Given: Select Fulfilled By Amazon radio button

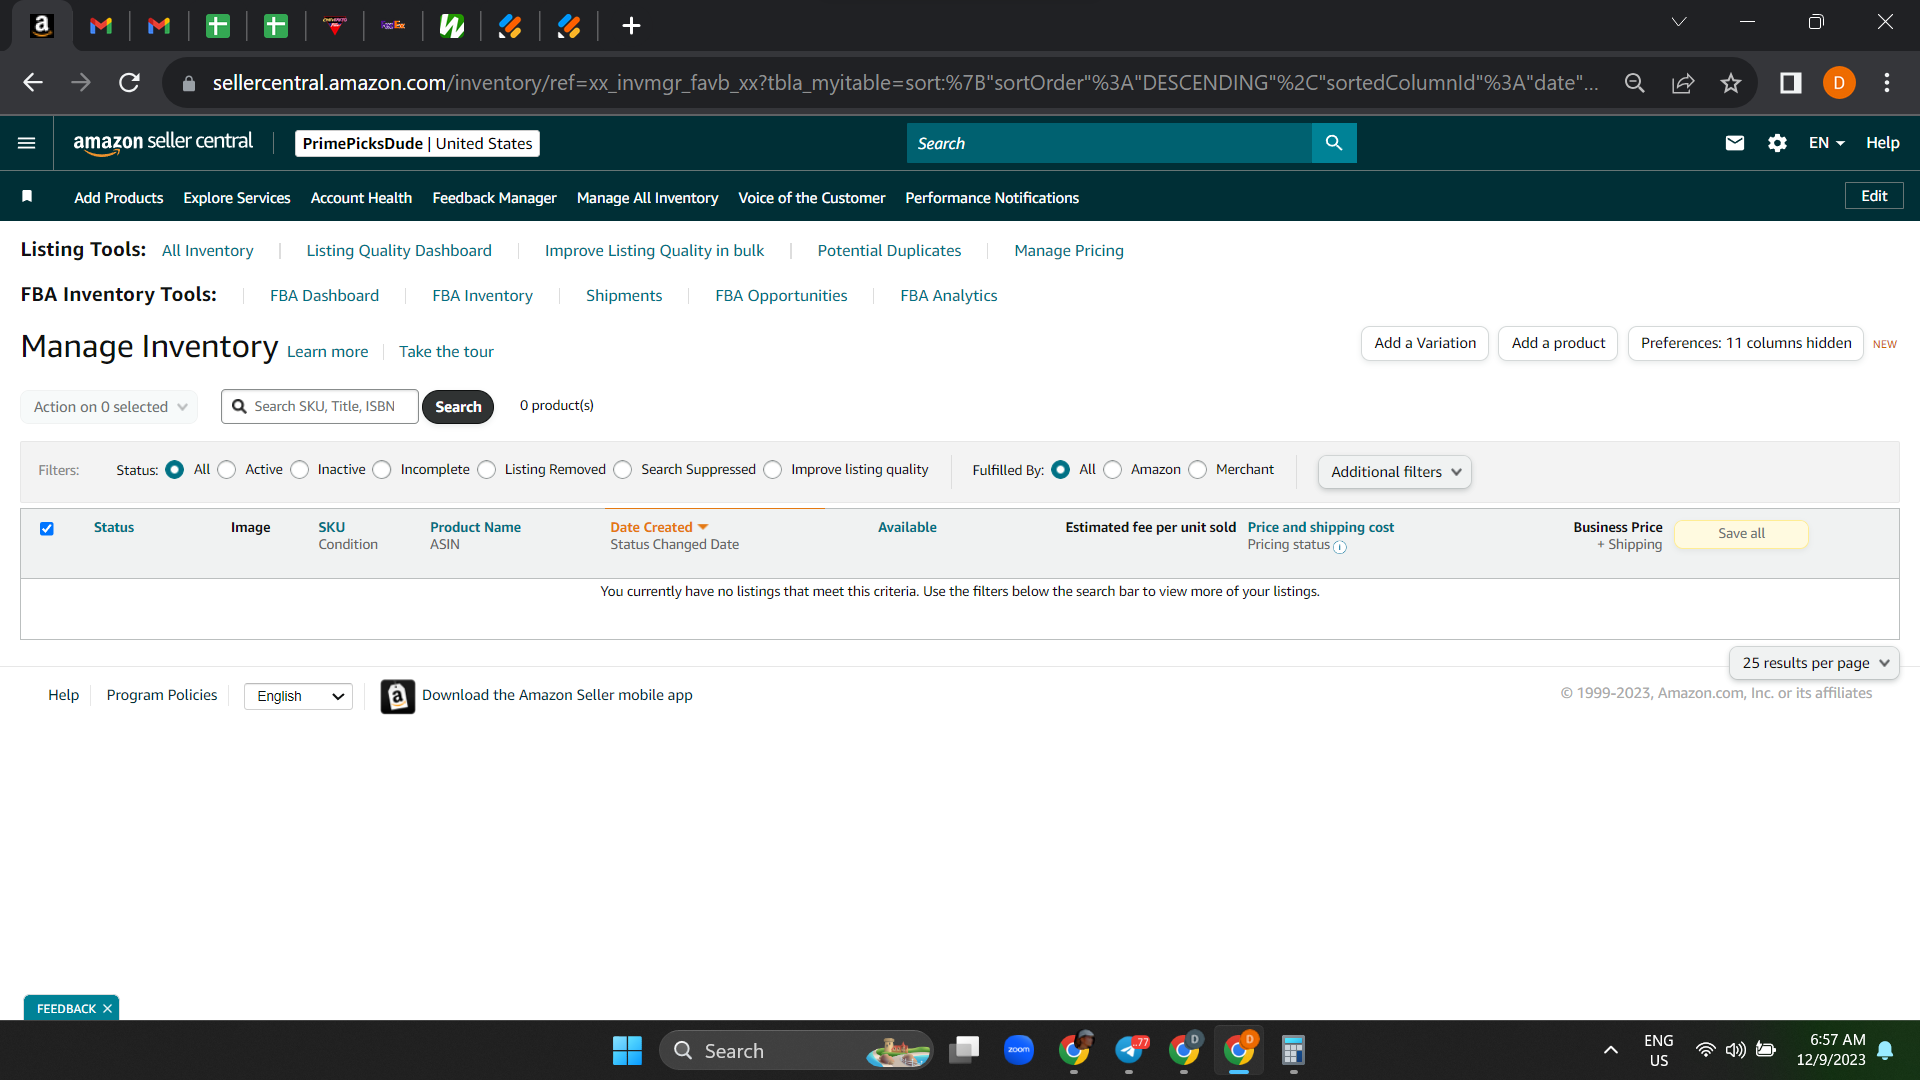Looking at the screenshot, I should click(x=1113, y=470).
